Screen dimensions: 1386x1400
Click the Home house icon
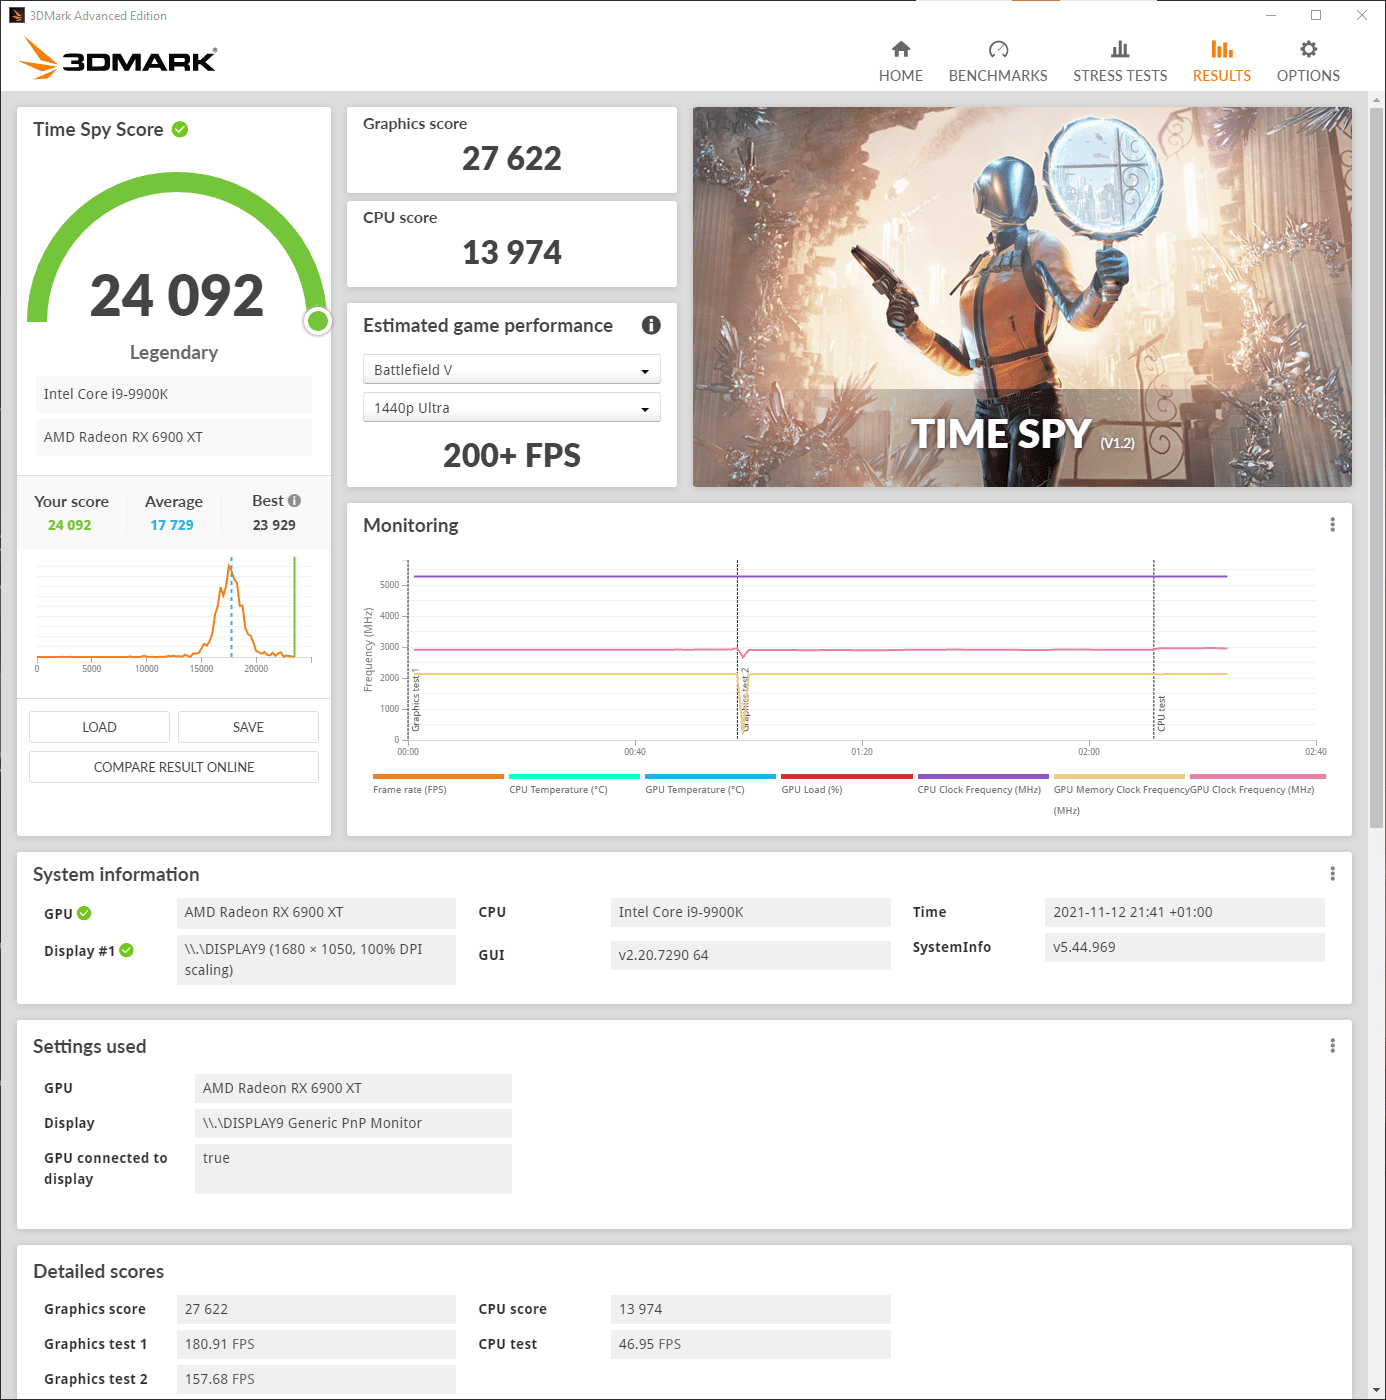click(901, 49)
